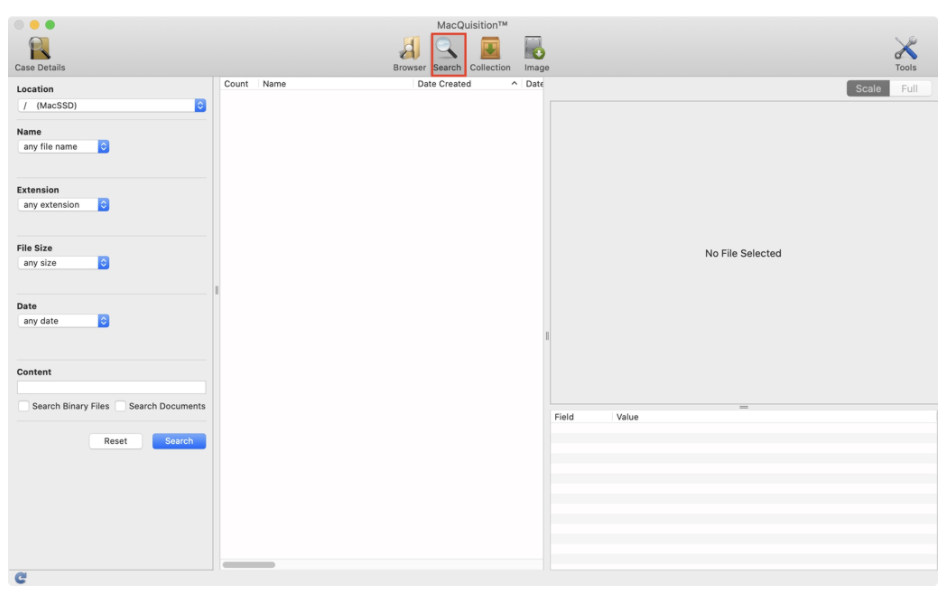Open the 'any size' dropdown
Screen dimensions: 948x602
(63, 262)
